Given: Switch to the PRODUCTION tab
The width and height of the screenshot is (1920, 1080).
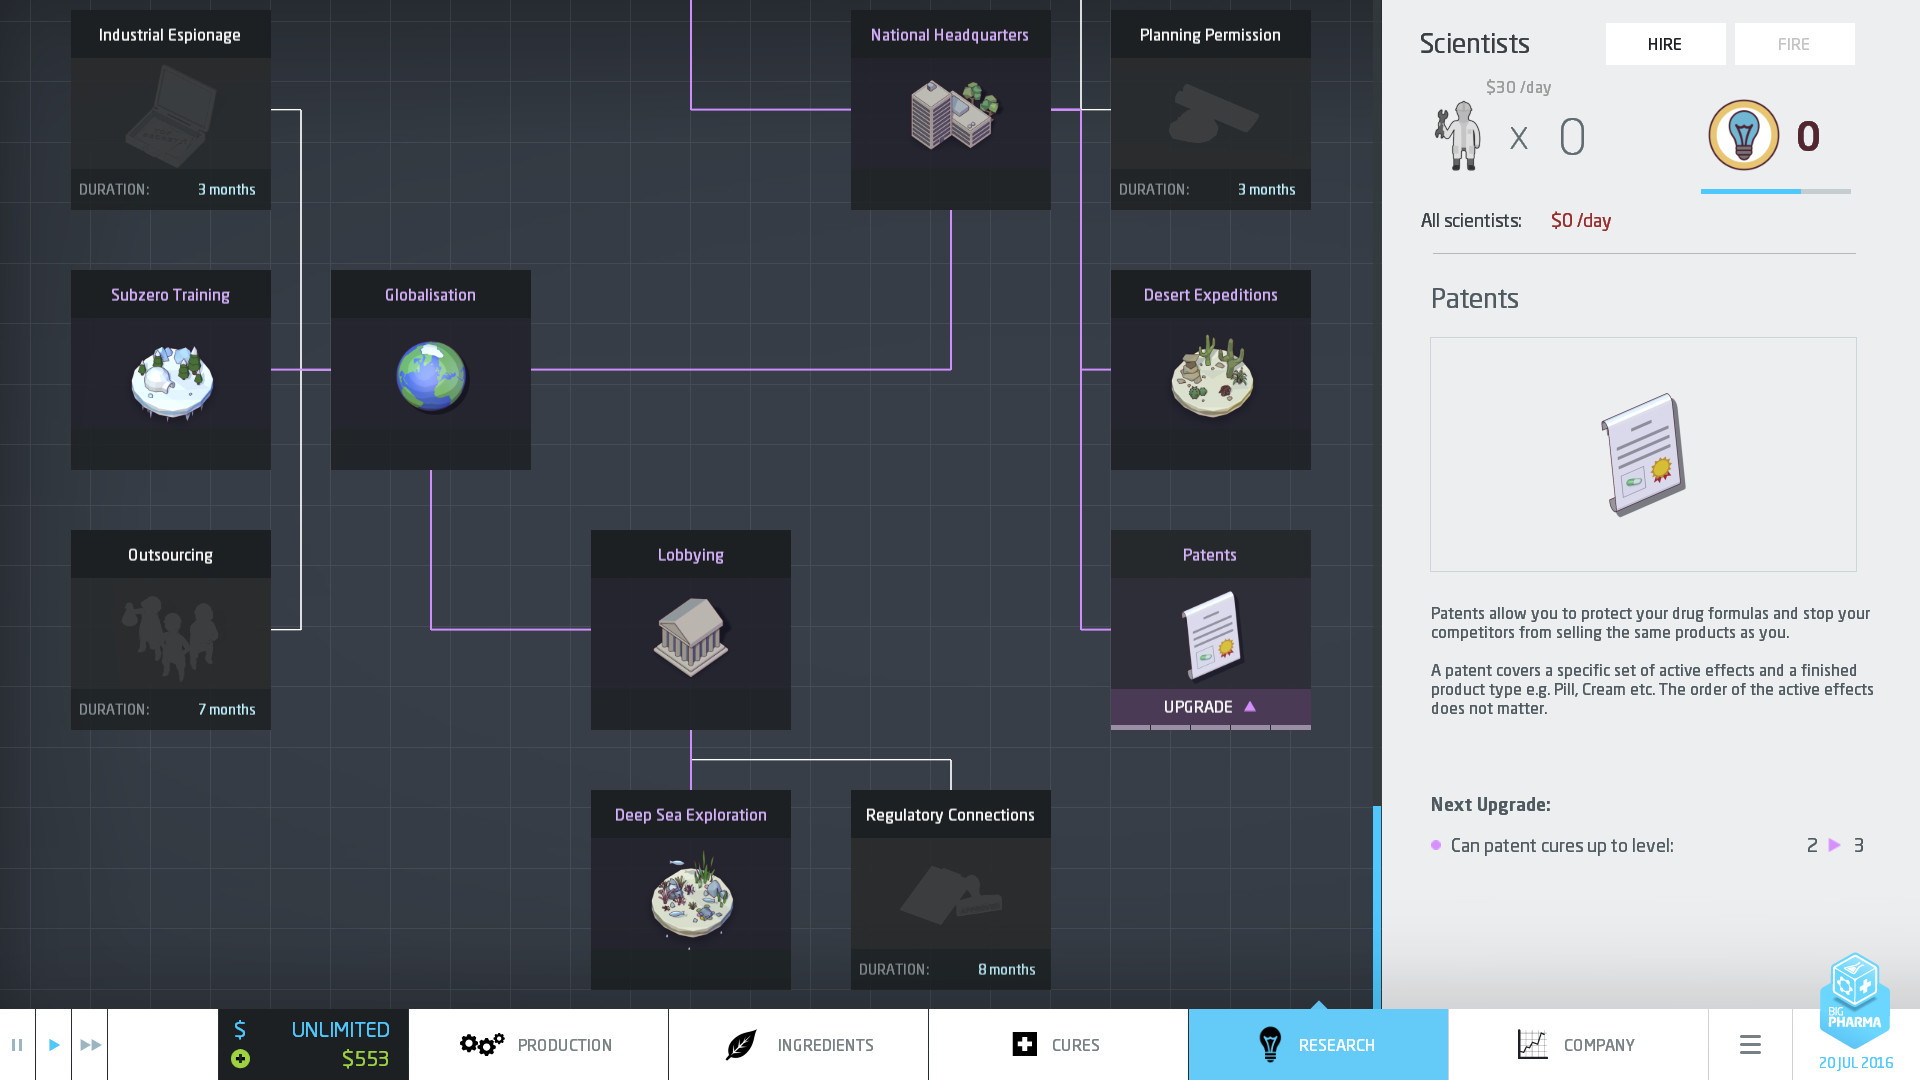Looking at the screenshot, I should tap(534, 1043).
